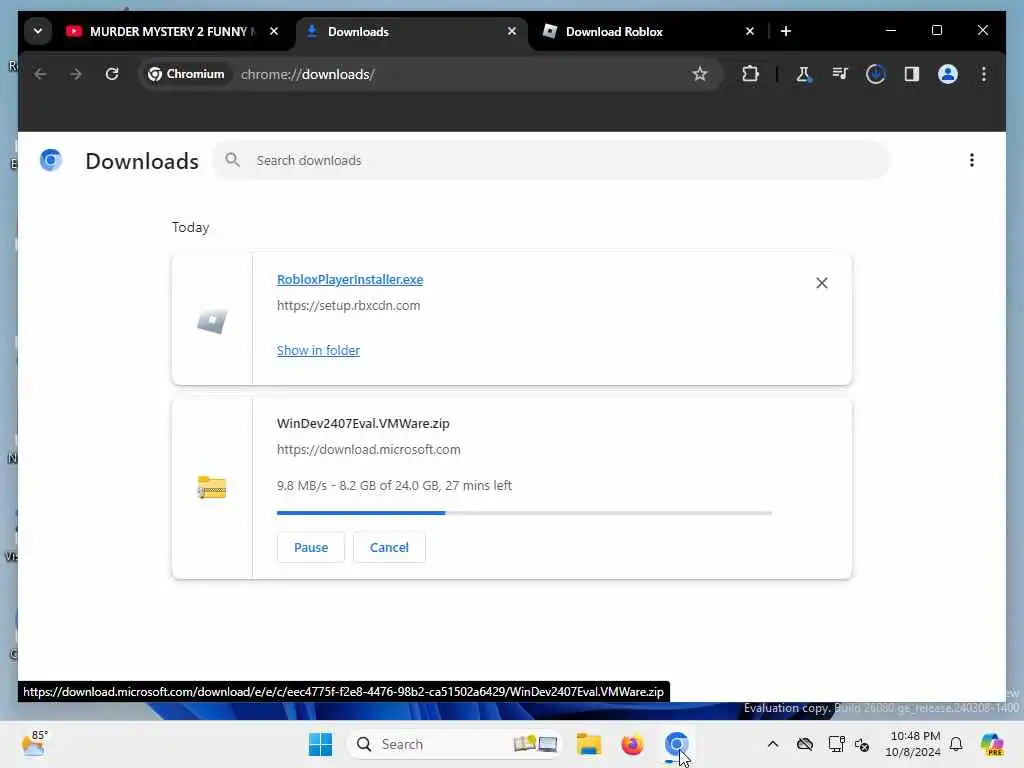Screen dimensions: 1024x768
Task: Click the WinDev2407Eval.VMWare.zip file name
Action: 363,423
